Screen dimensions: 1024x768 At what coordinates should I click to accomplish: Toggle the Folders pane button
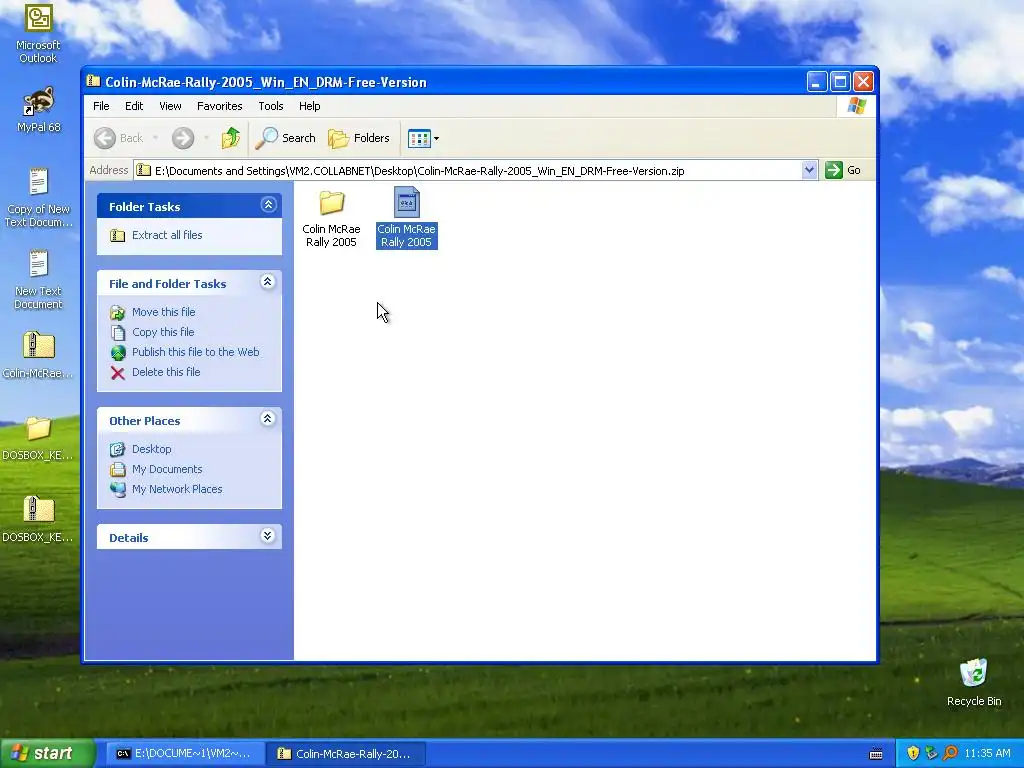(359, 138)
